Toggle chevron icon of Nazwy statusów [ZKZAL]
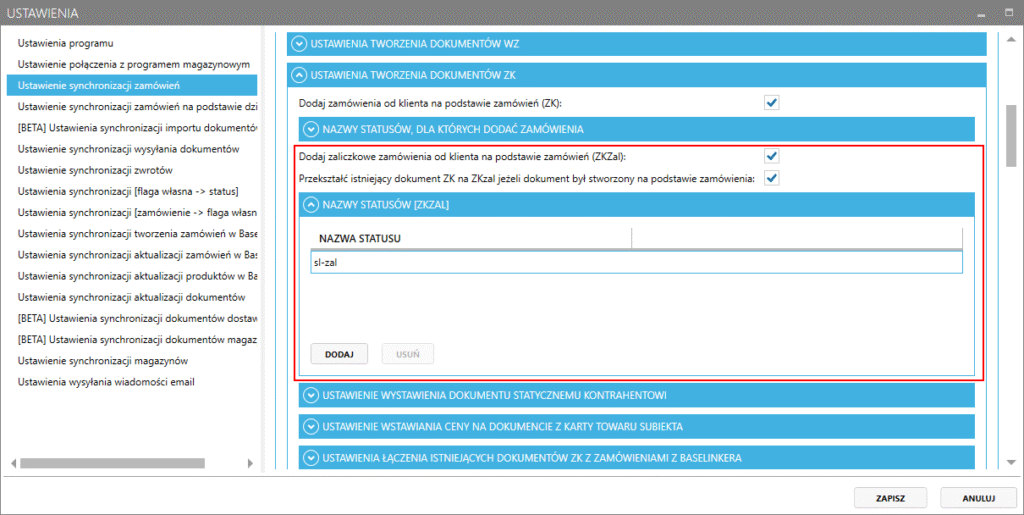This screenshot has width=1024, height=515. pyautogui.click(x=309, y=204)
